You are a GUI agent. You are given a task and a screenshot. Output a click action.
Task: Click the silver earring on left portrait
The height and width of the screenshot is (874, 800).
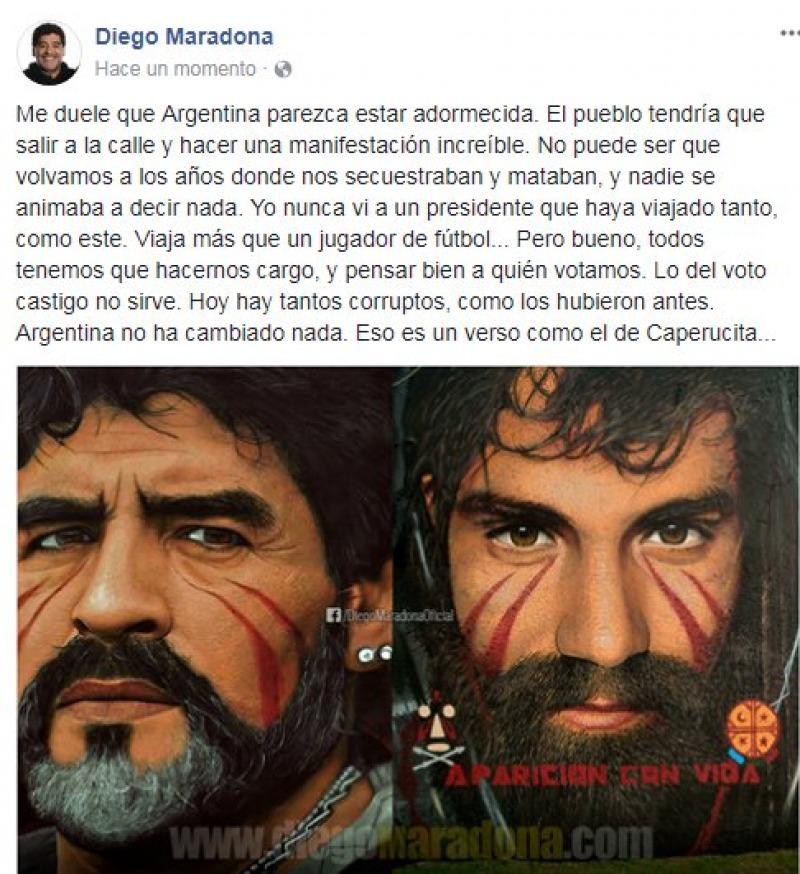click(x=375, y=653)
